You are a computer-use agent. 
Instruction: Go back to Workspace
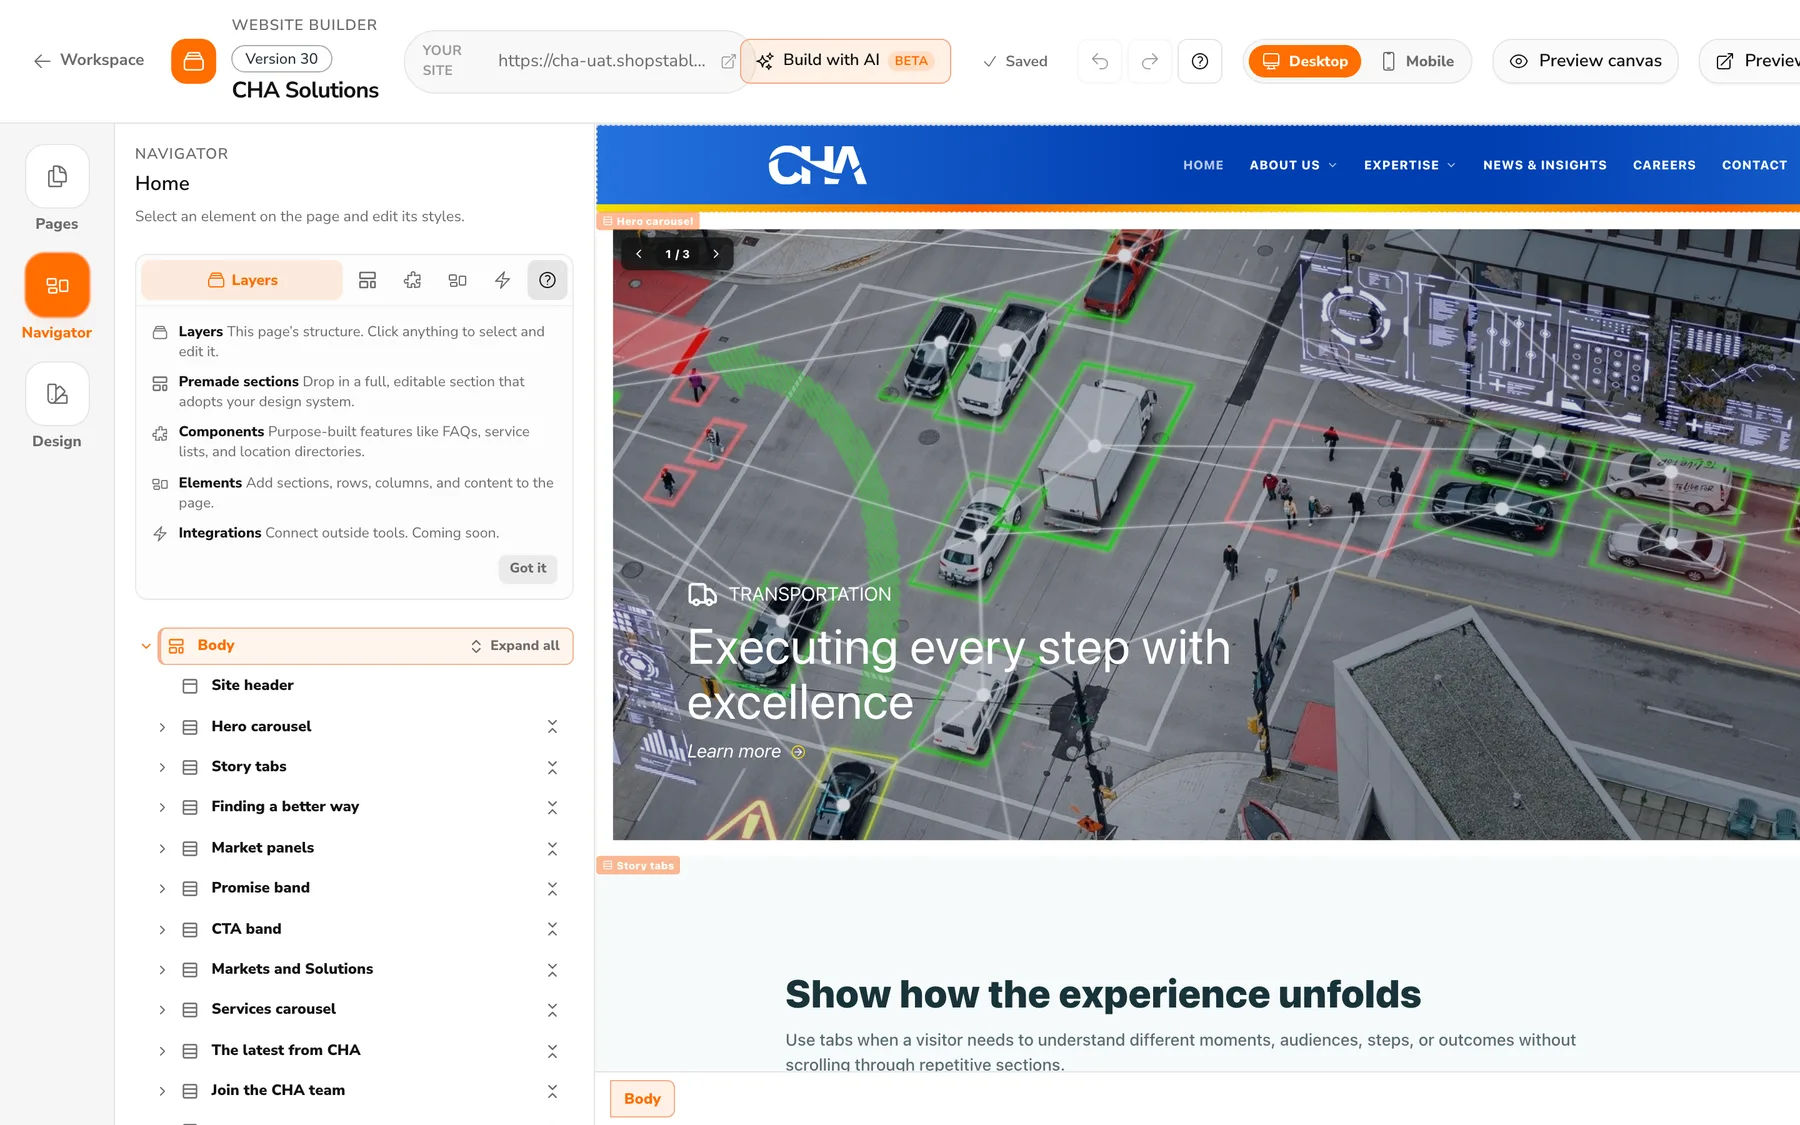89,60
